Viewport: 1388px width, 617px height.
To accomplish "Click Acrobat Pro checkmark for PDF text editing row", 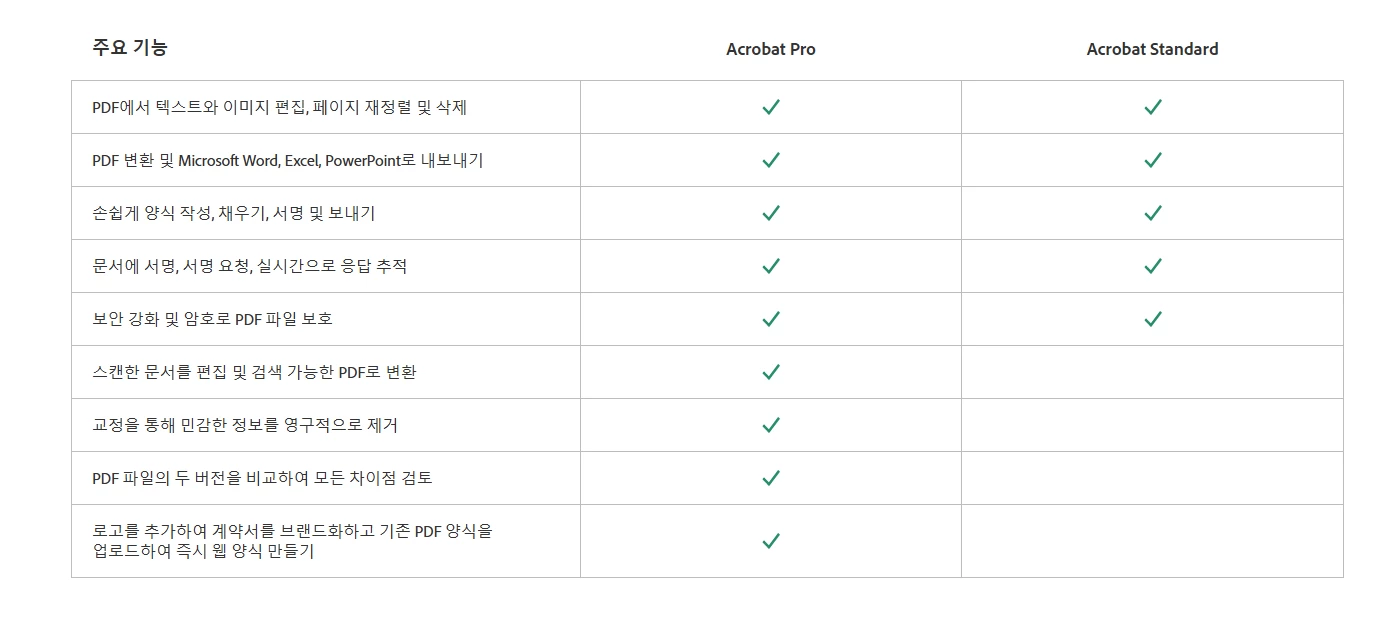I will (x=770, y=107).
